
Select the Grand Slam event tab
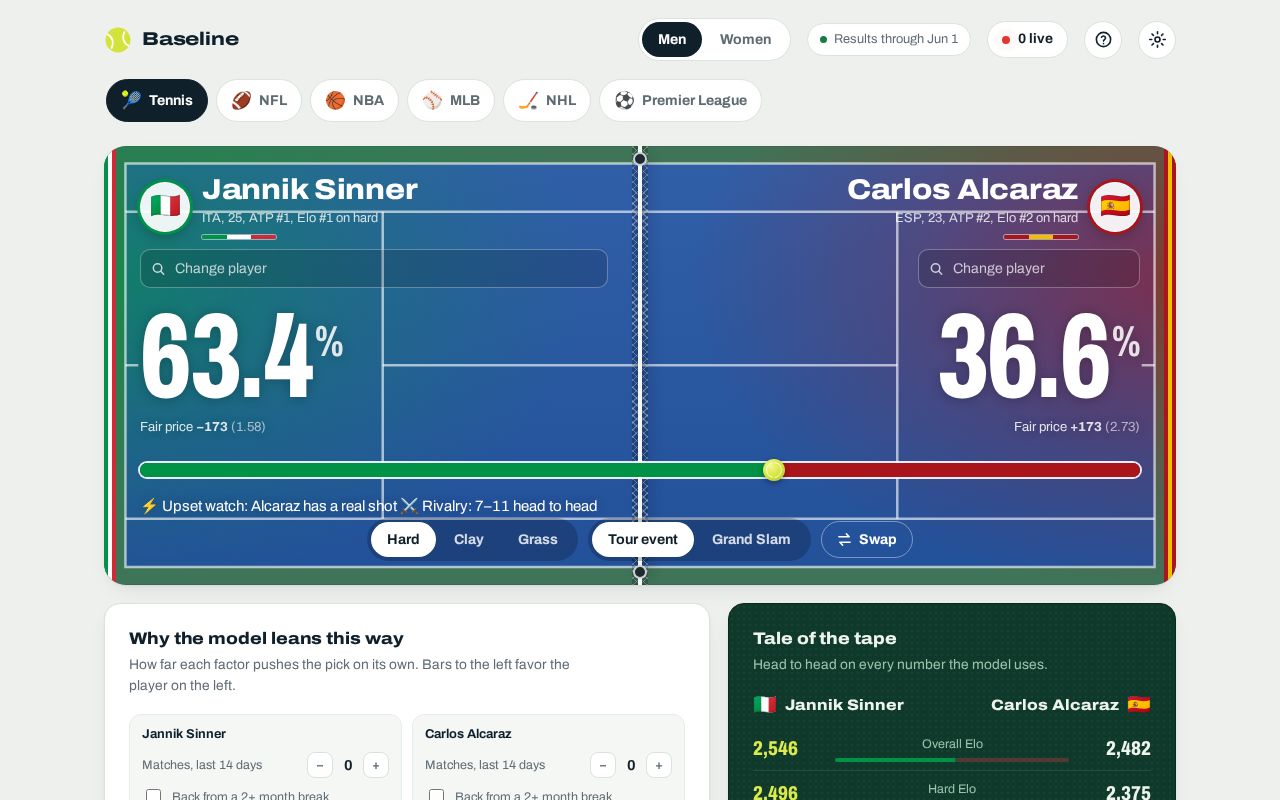(751, 540)
